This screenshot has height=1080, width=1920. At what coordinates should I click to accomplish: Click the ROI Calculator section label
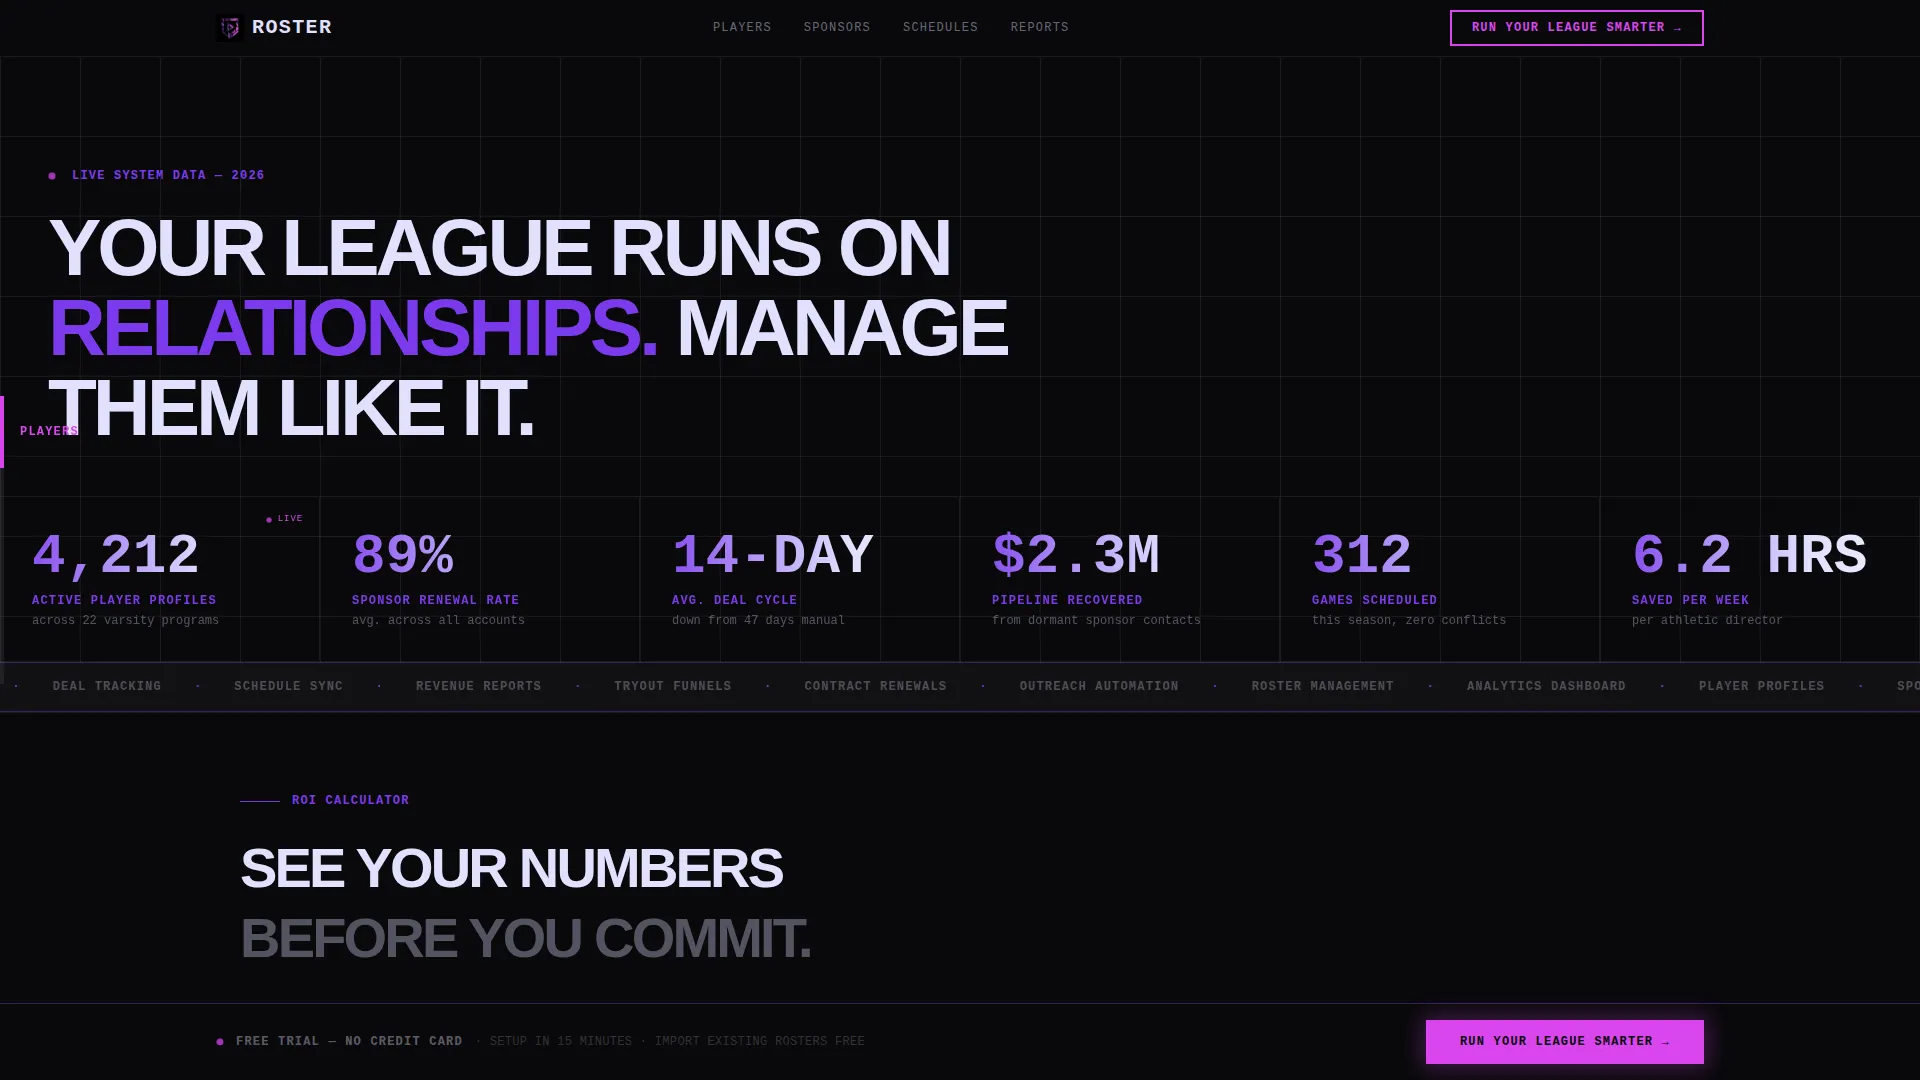(x=350, y=801)
